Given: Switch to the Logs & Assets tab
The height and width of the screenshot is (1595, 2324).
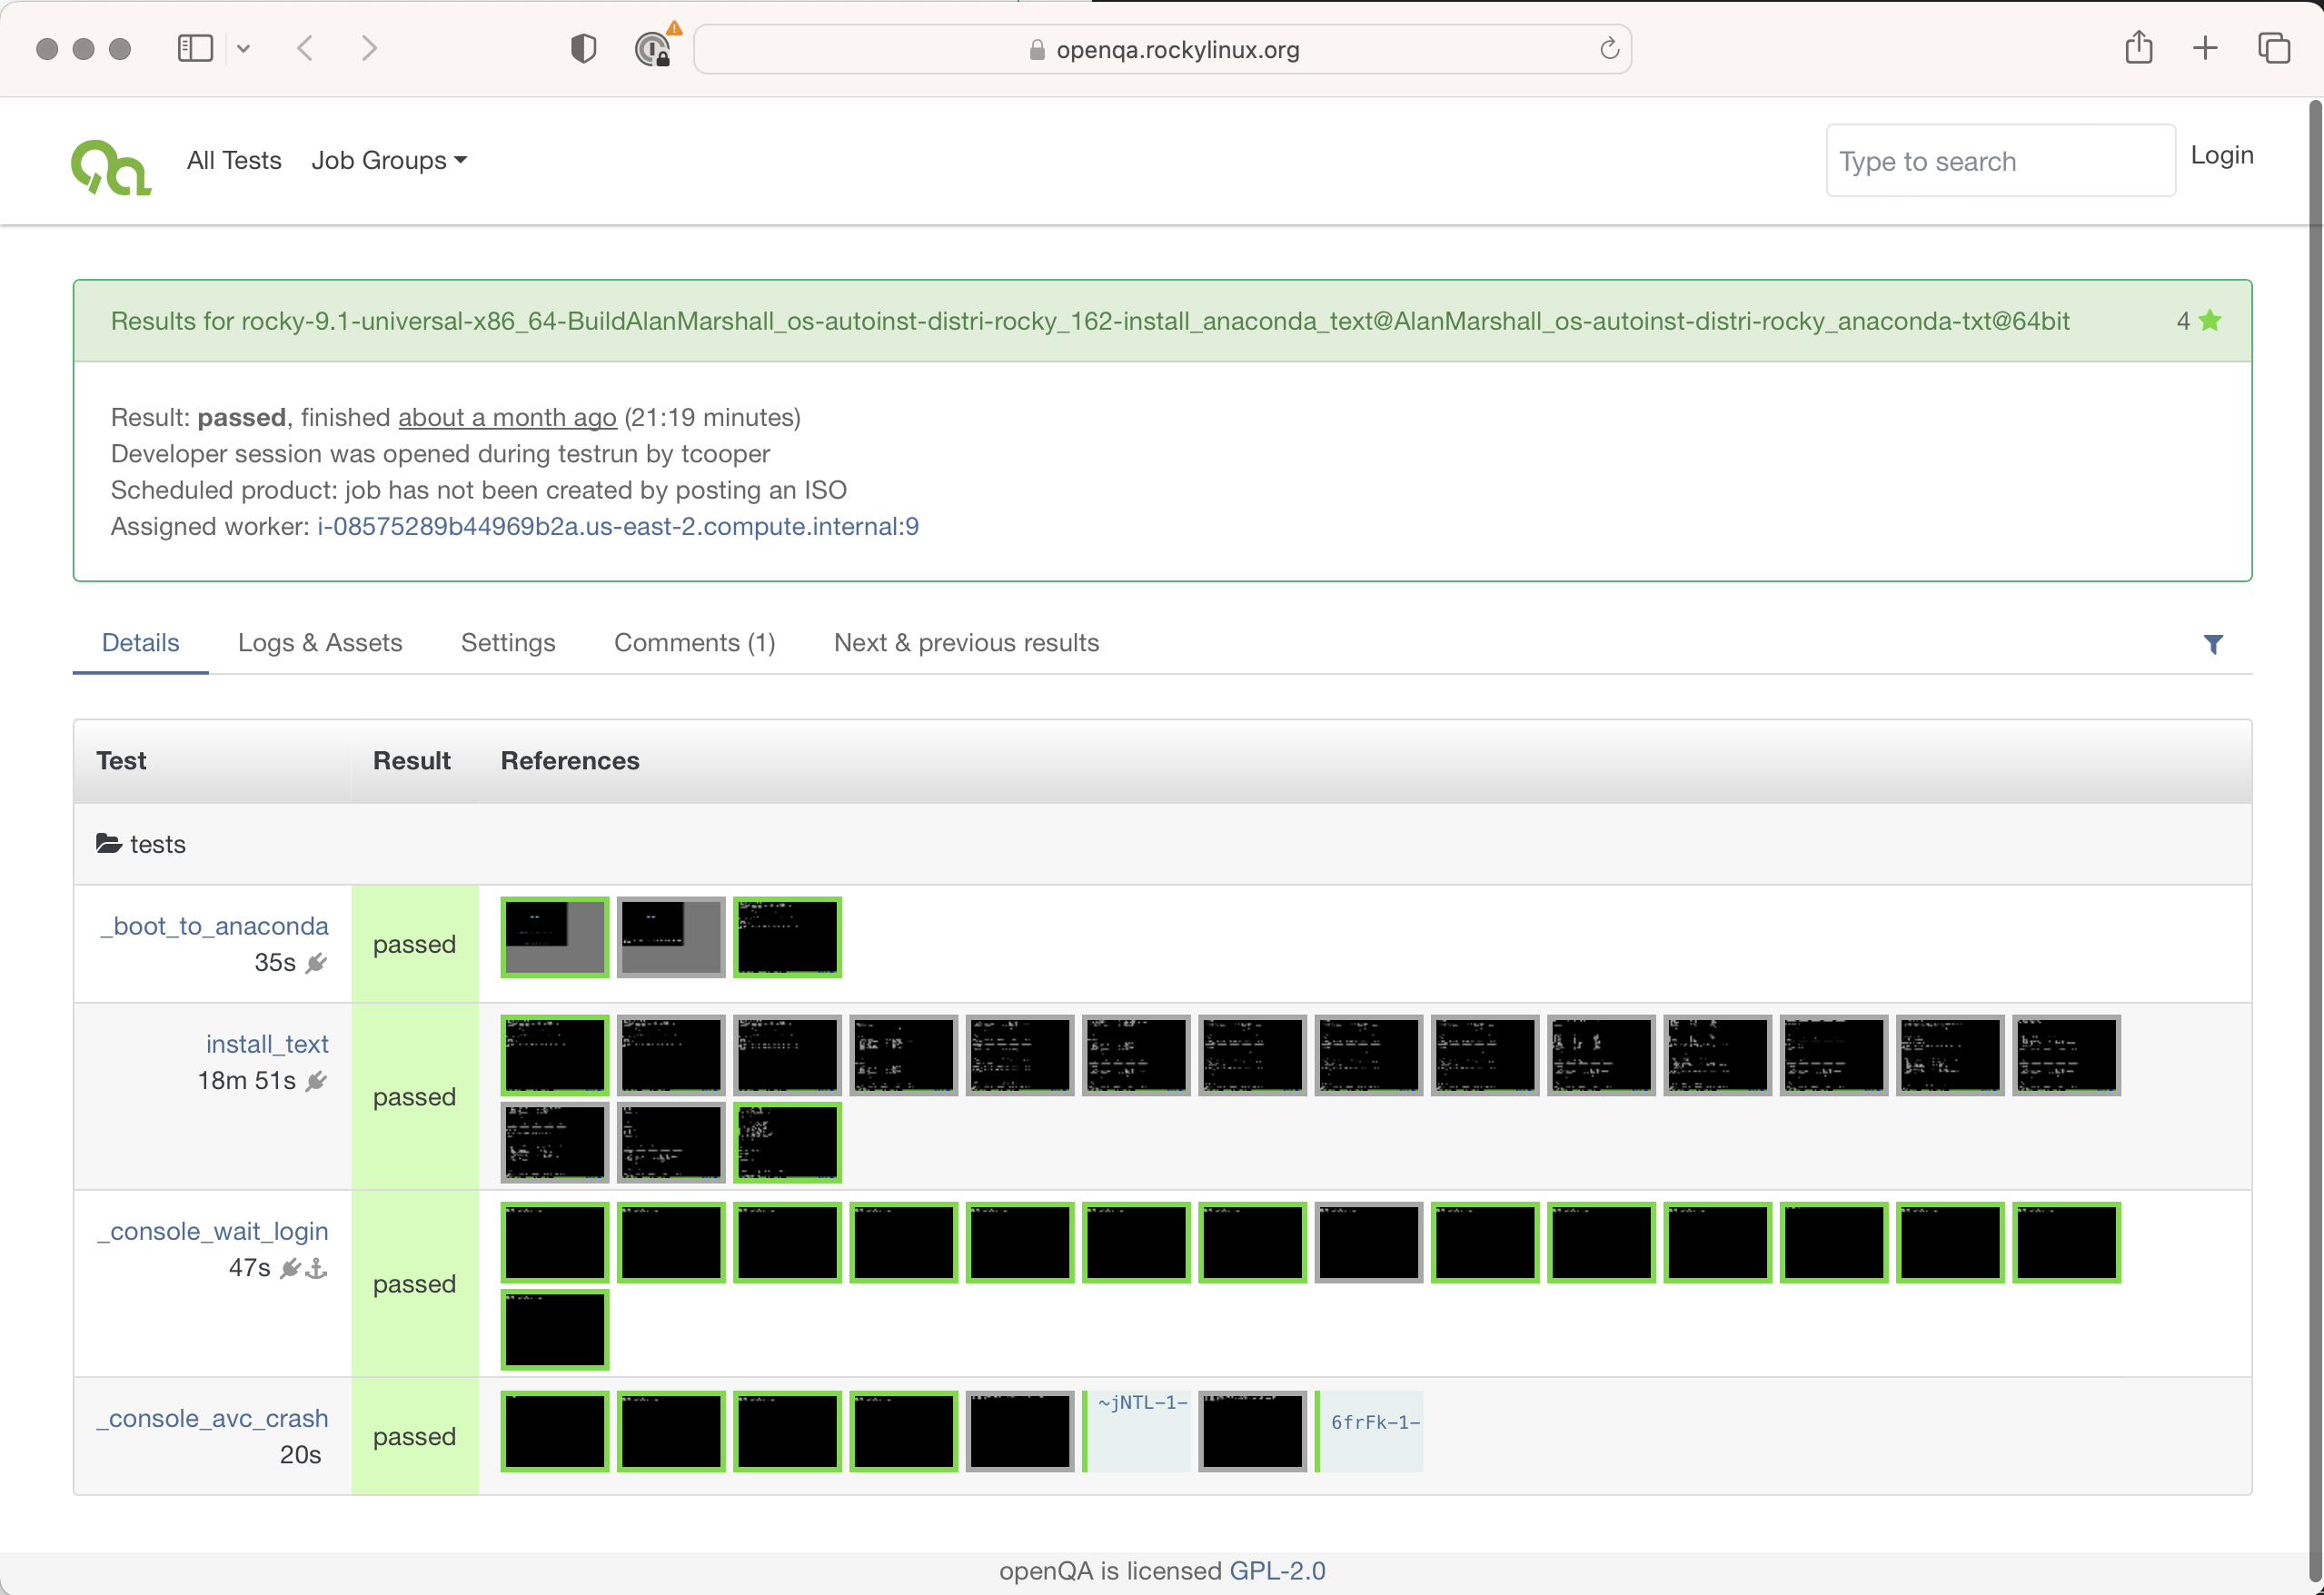Looking at the screenshot, I should coord(320,643).
